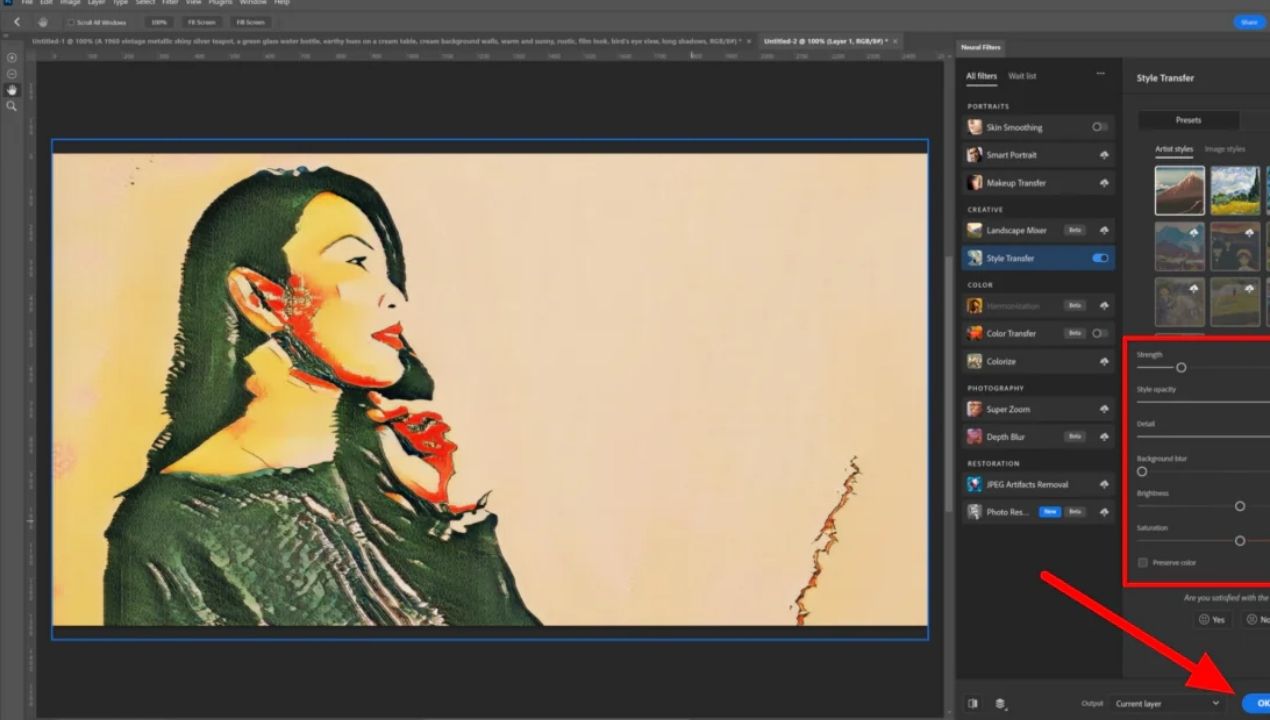Open the three-dot more options menu
Viewport: 1270px width, 720px height.
[1101, 74]
